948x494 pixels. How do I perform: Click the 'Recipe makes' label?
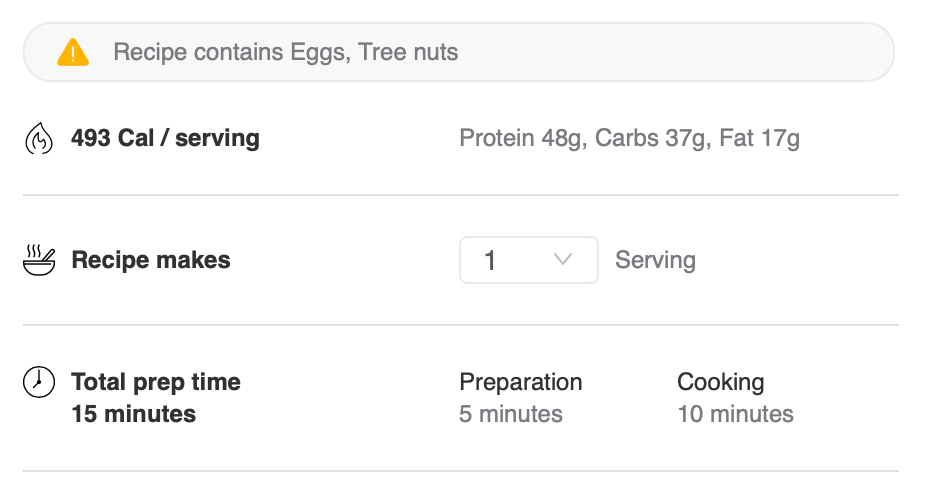click(x=151, y=260)
